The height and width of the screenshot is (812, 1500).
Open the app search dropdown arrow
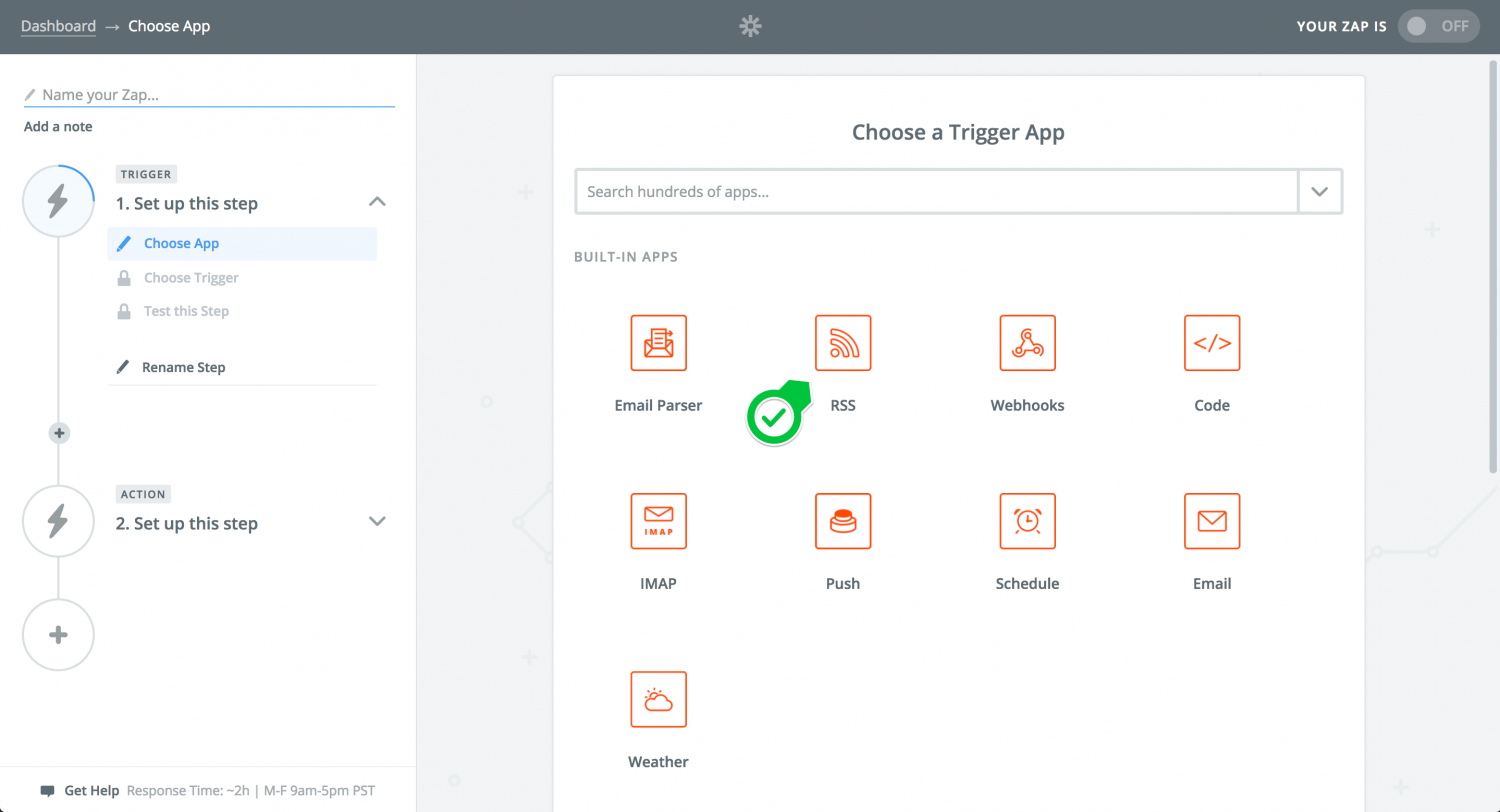coord(1320,192)
